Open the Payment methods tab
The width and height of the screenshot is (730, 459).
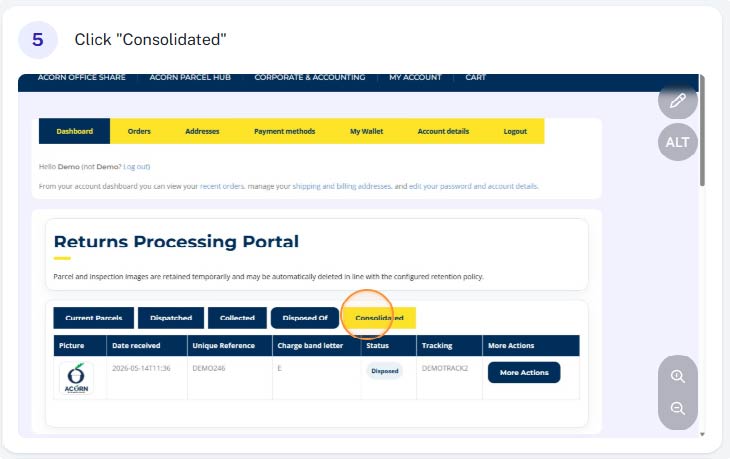point(284,131)
